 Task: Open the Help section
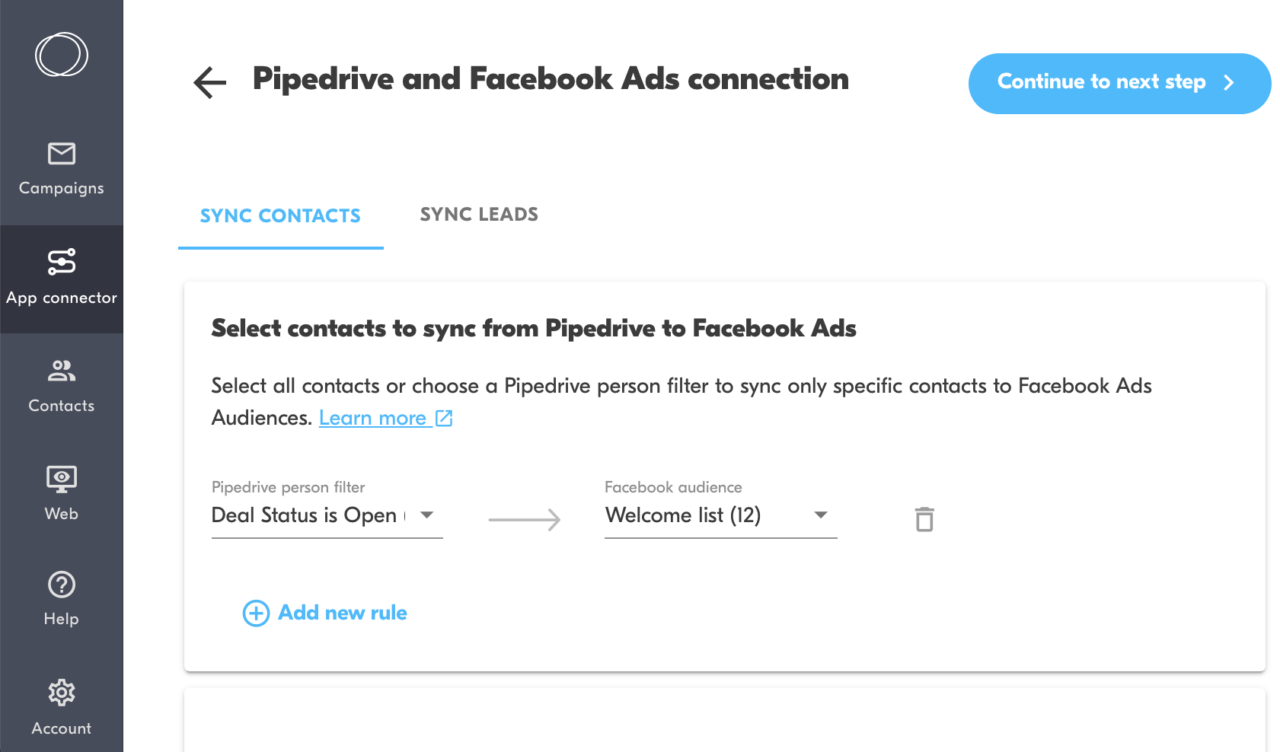[61, 599]
